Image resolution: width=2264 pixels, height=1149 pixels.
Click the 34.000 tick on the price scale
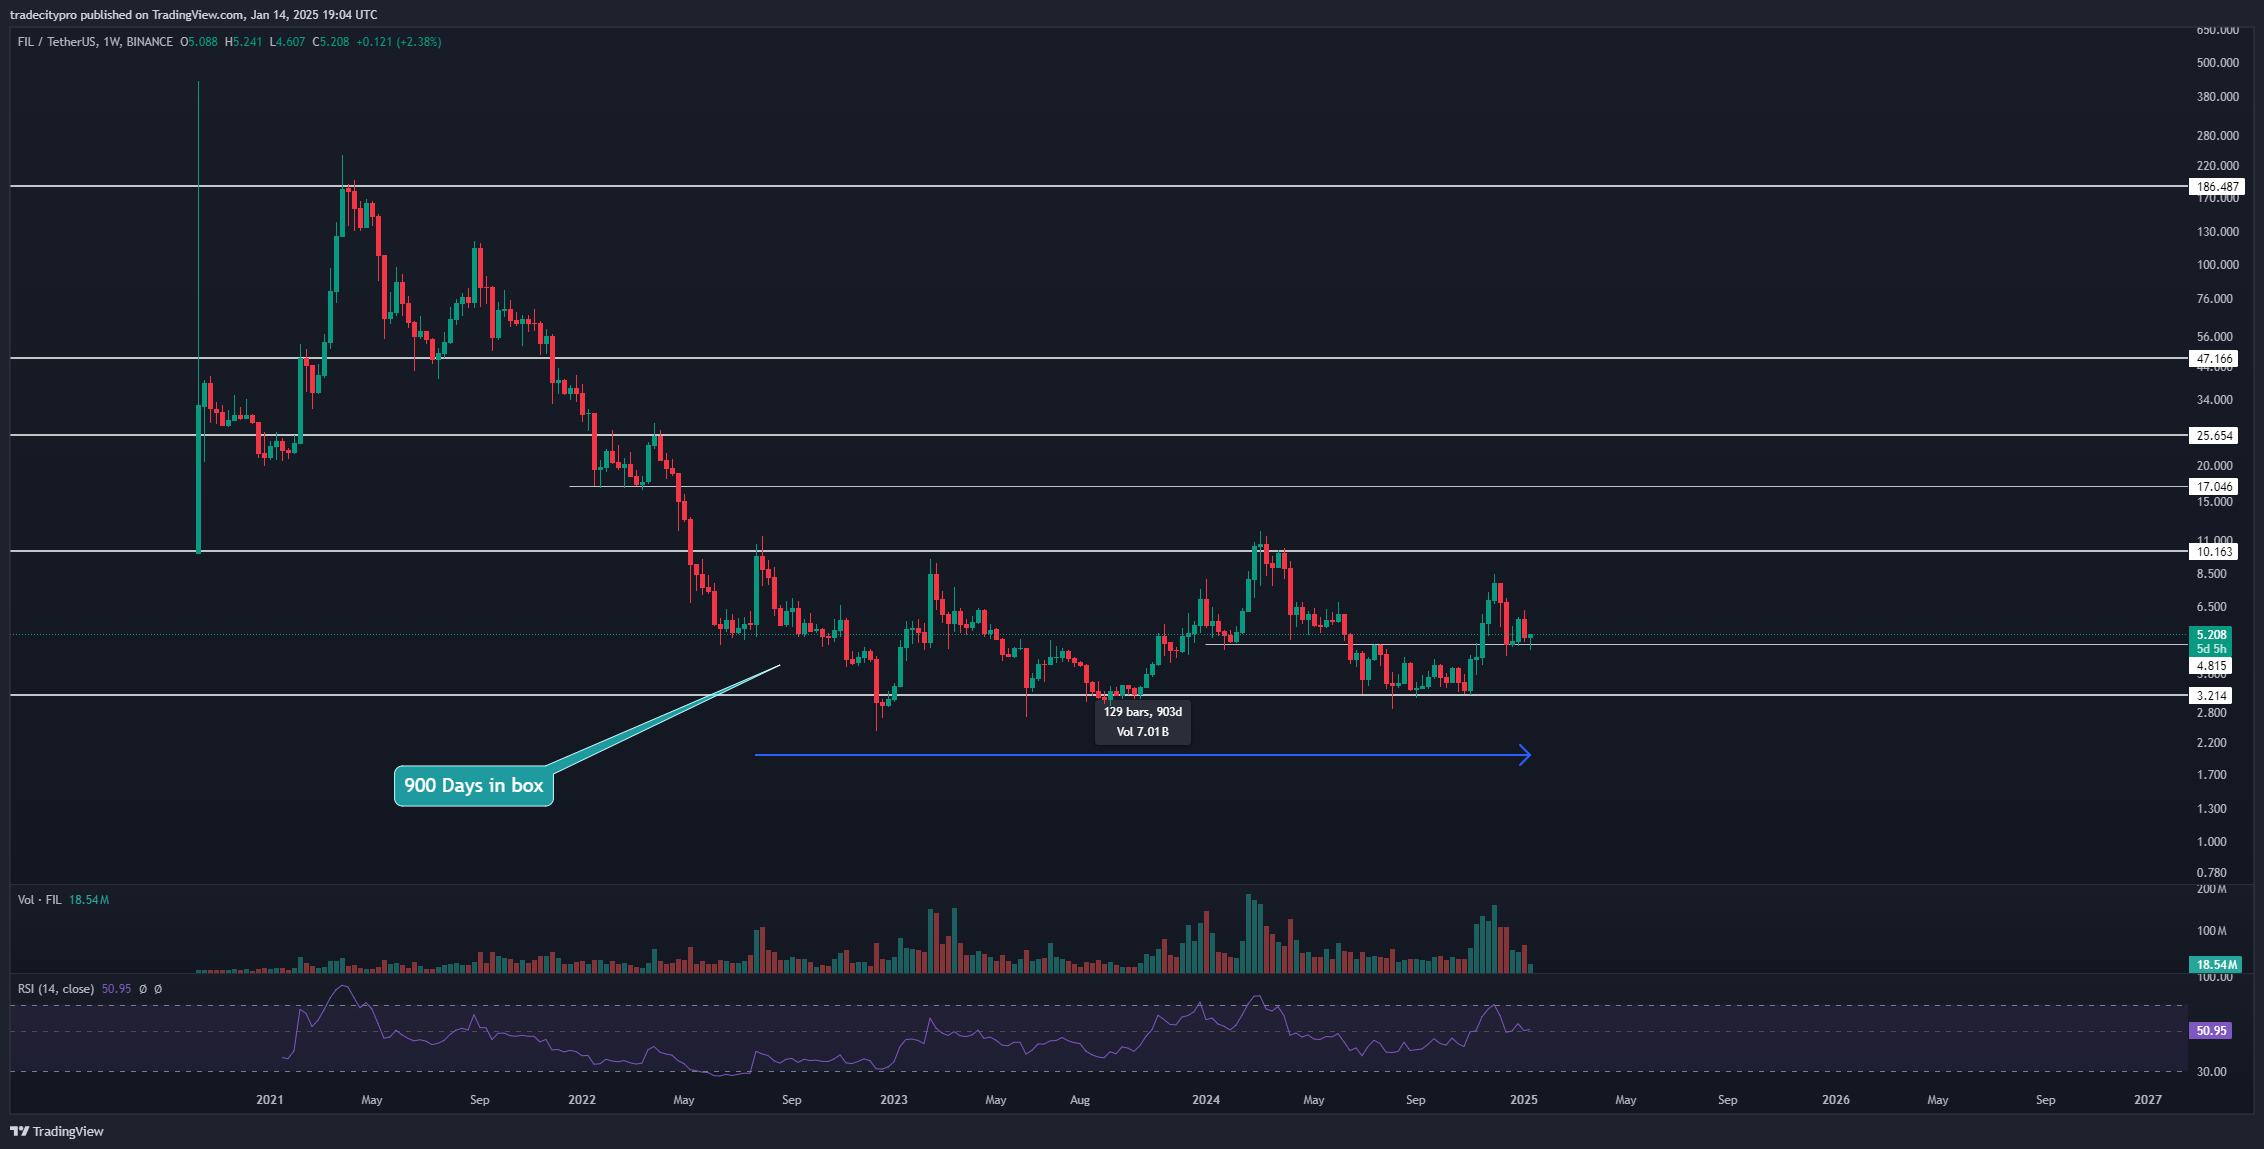tap(2215, 400)
